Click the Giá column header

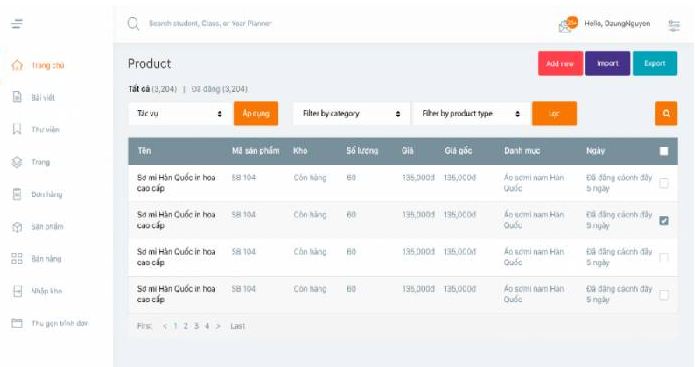click(408, 151)
